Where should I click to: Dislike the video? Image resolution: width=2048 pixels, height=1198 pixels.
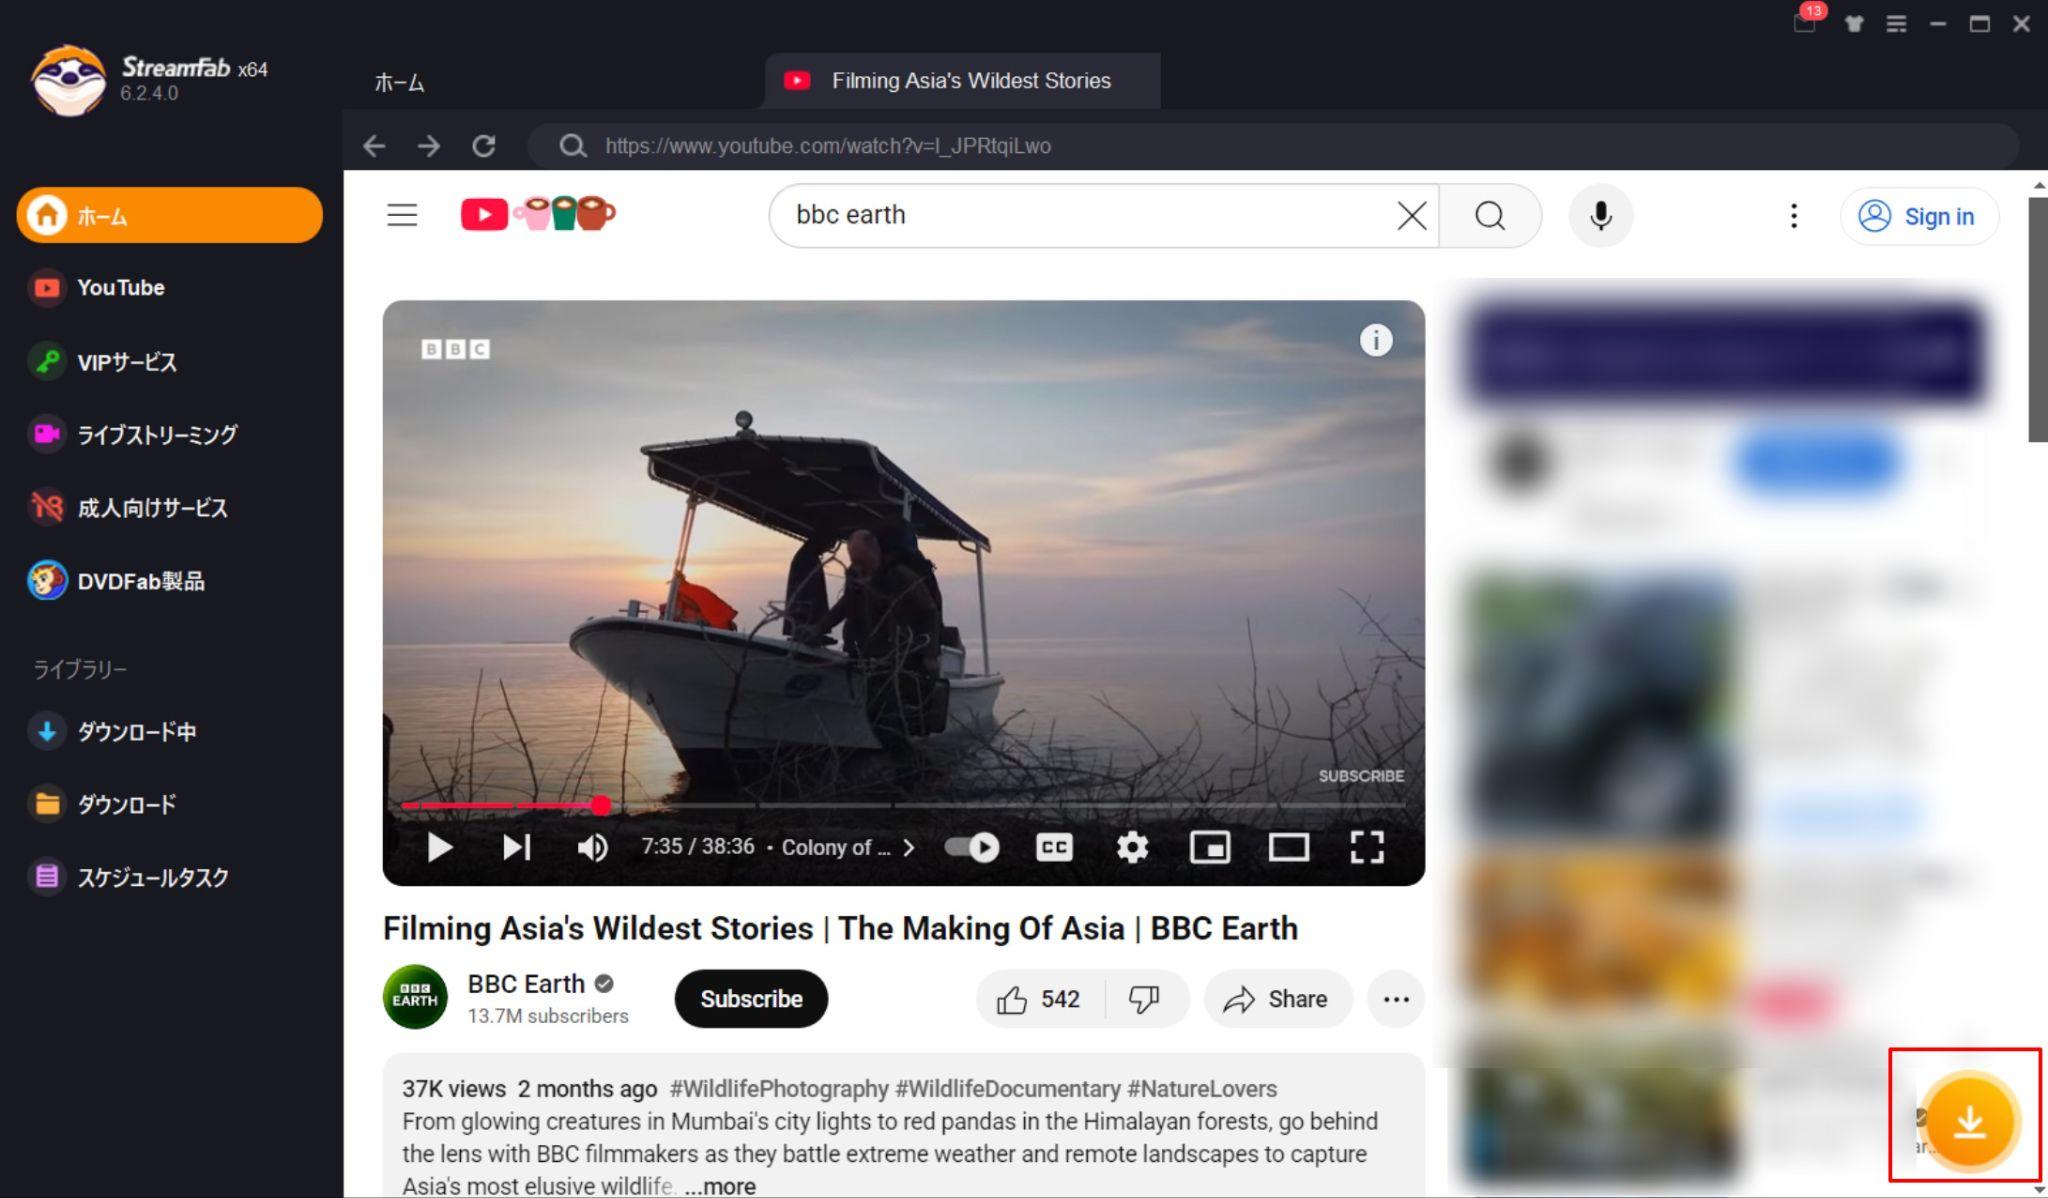click(1146, 999)
